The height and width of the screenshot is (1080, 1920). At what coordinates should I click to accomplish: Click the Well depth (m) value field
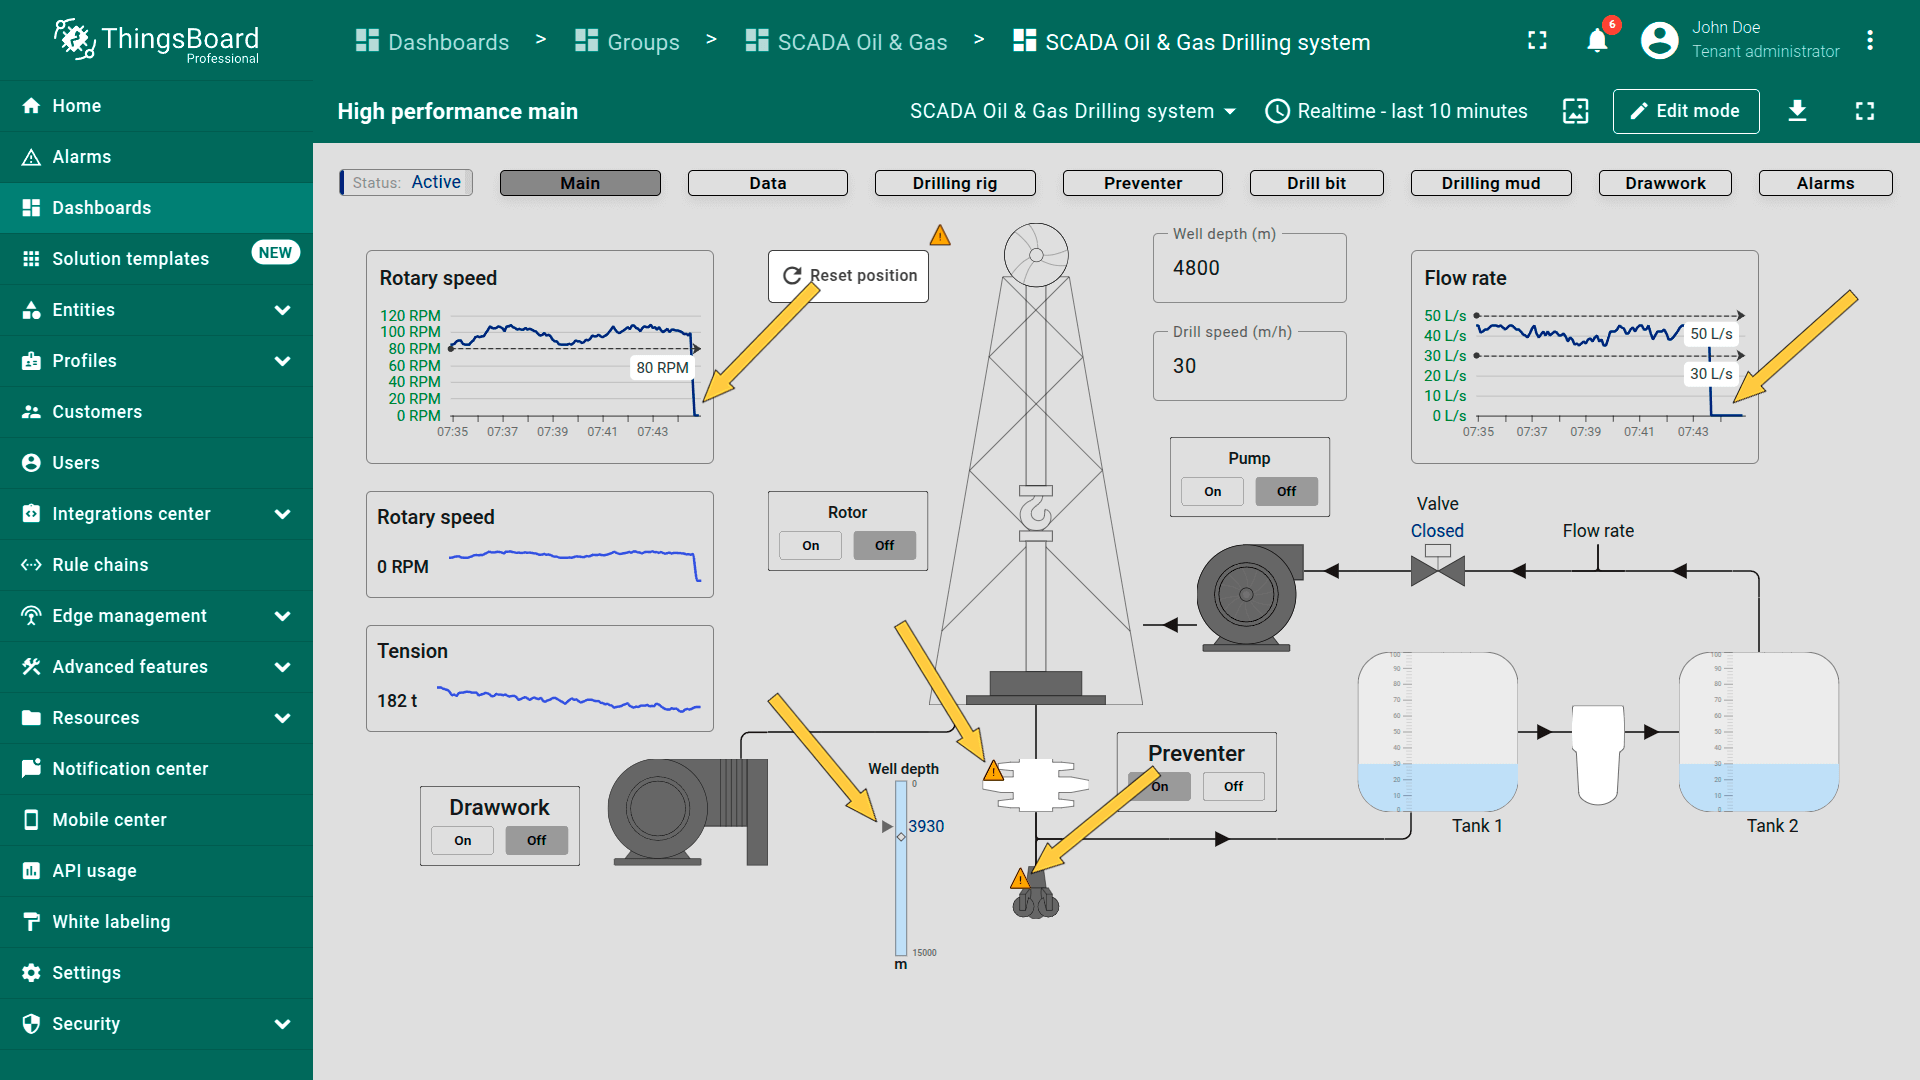point(1248,268)
